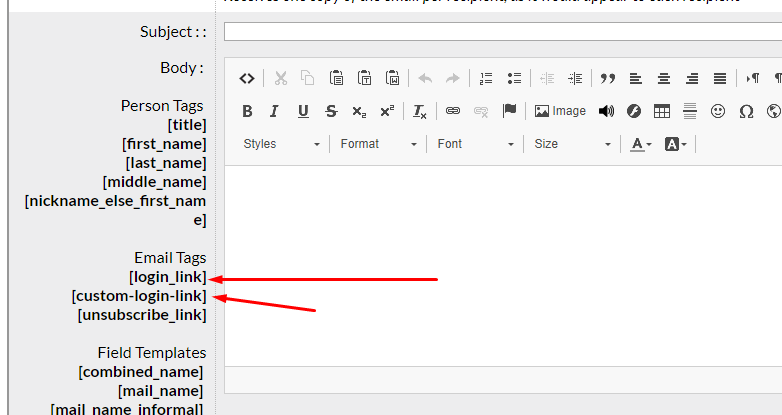This screenshot has width=782, height=415.
Task: Expand the Format dropdown
Action: click(378, 144)
